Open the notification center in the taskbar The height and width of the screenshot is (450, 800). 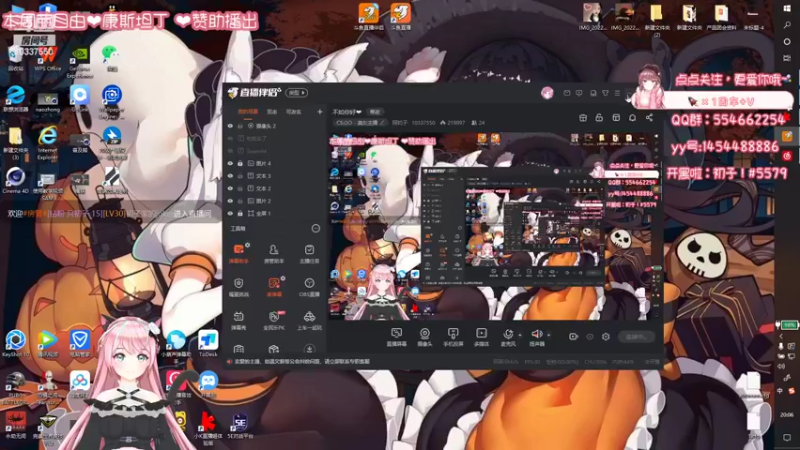coord(787,438)
